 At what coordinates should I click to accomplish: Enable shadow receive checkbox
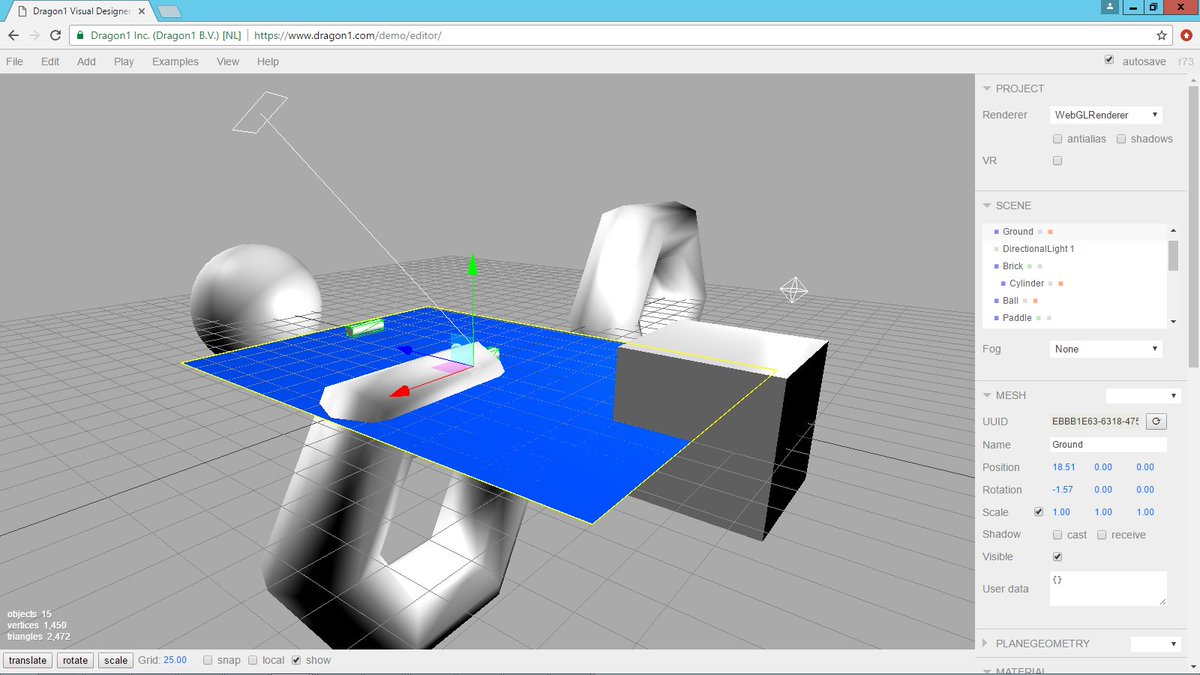pyautogui.click(x=1102, y=535)
